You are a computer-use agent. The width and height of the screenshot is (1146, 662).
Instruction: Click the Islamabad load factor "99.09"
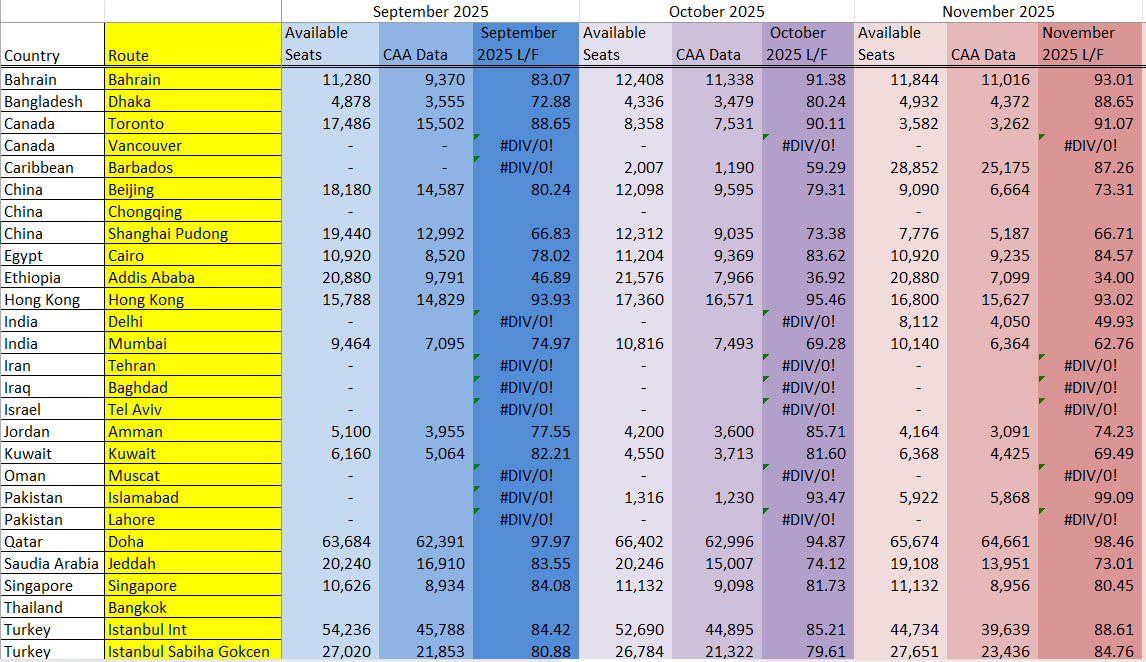point(1114,497)
